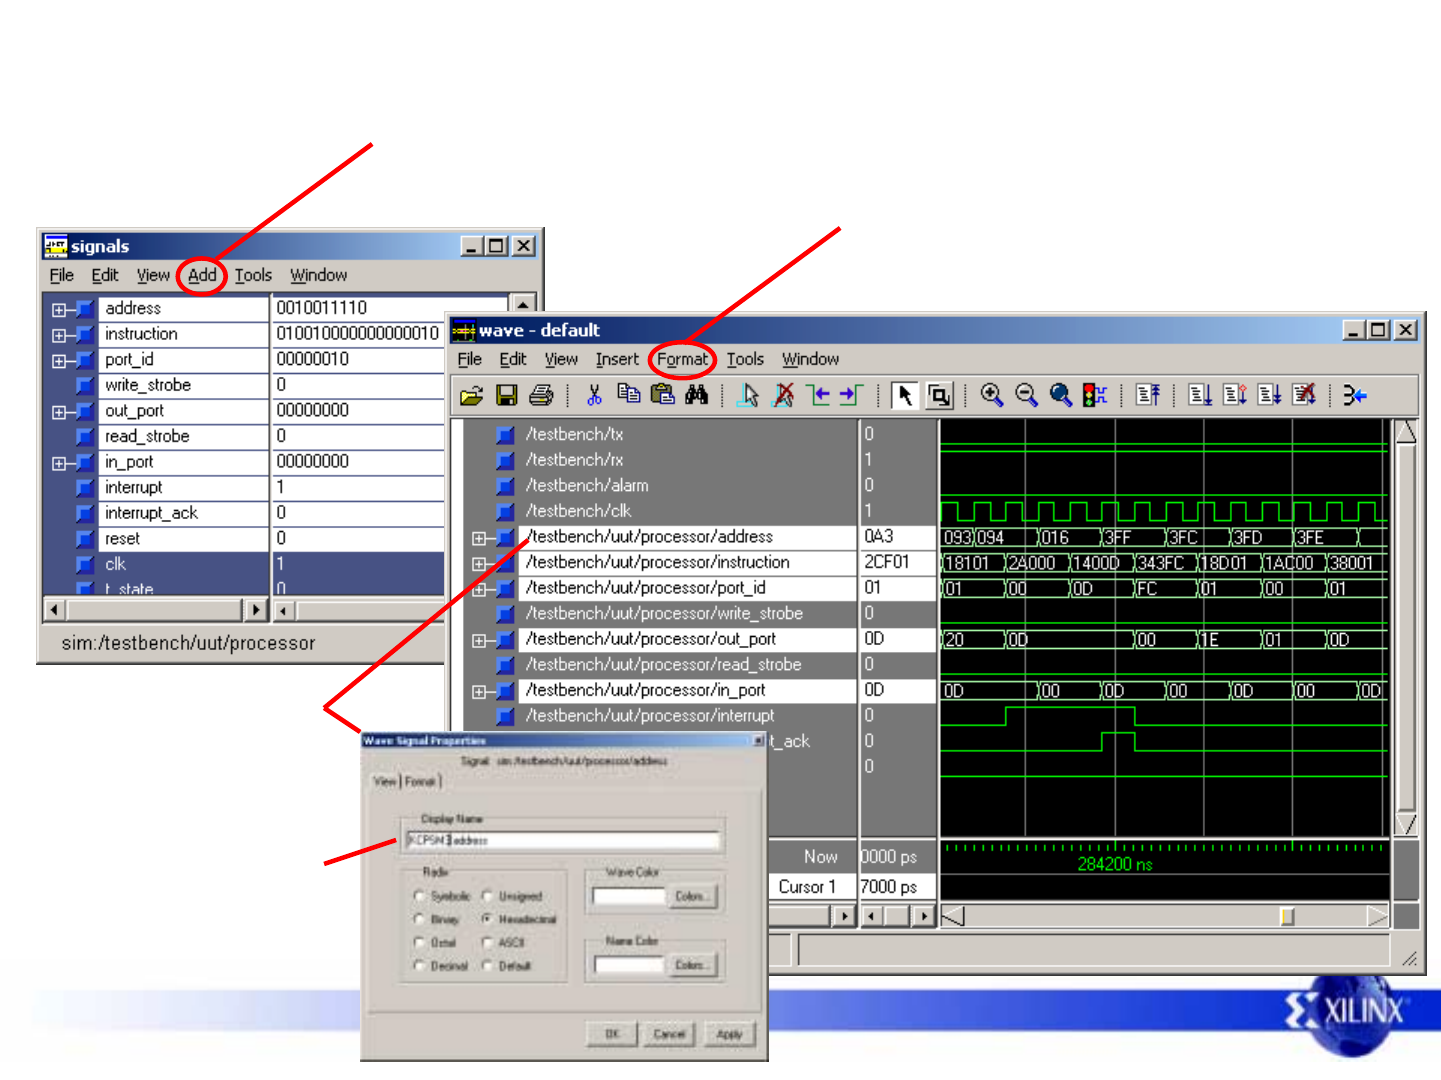This screenshot has height=1080, width=1441.
Task: Click the Save floppy disk icon
Action: pos(507,396)
